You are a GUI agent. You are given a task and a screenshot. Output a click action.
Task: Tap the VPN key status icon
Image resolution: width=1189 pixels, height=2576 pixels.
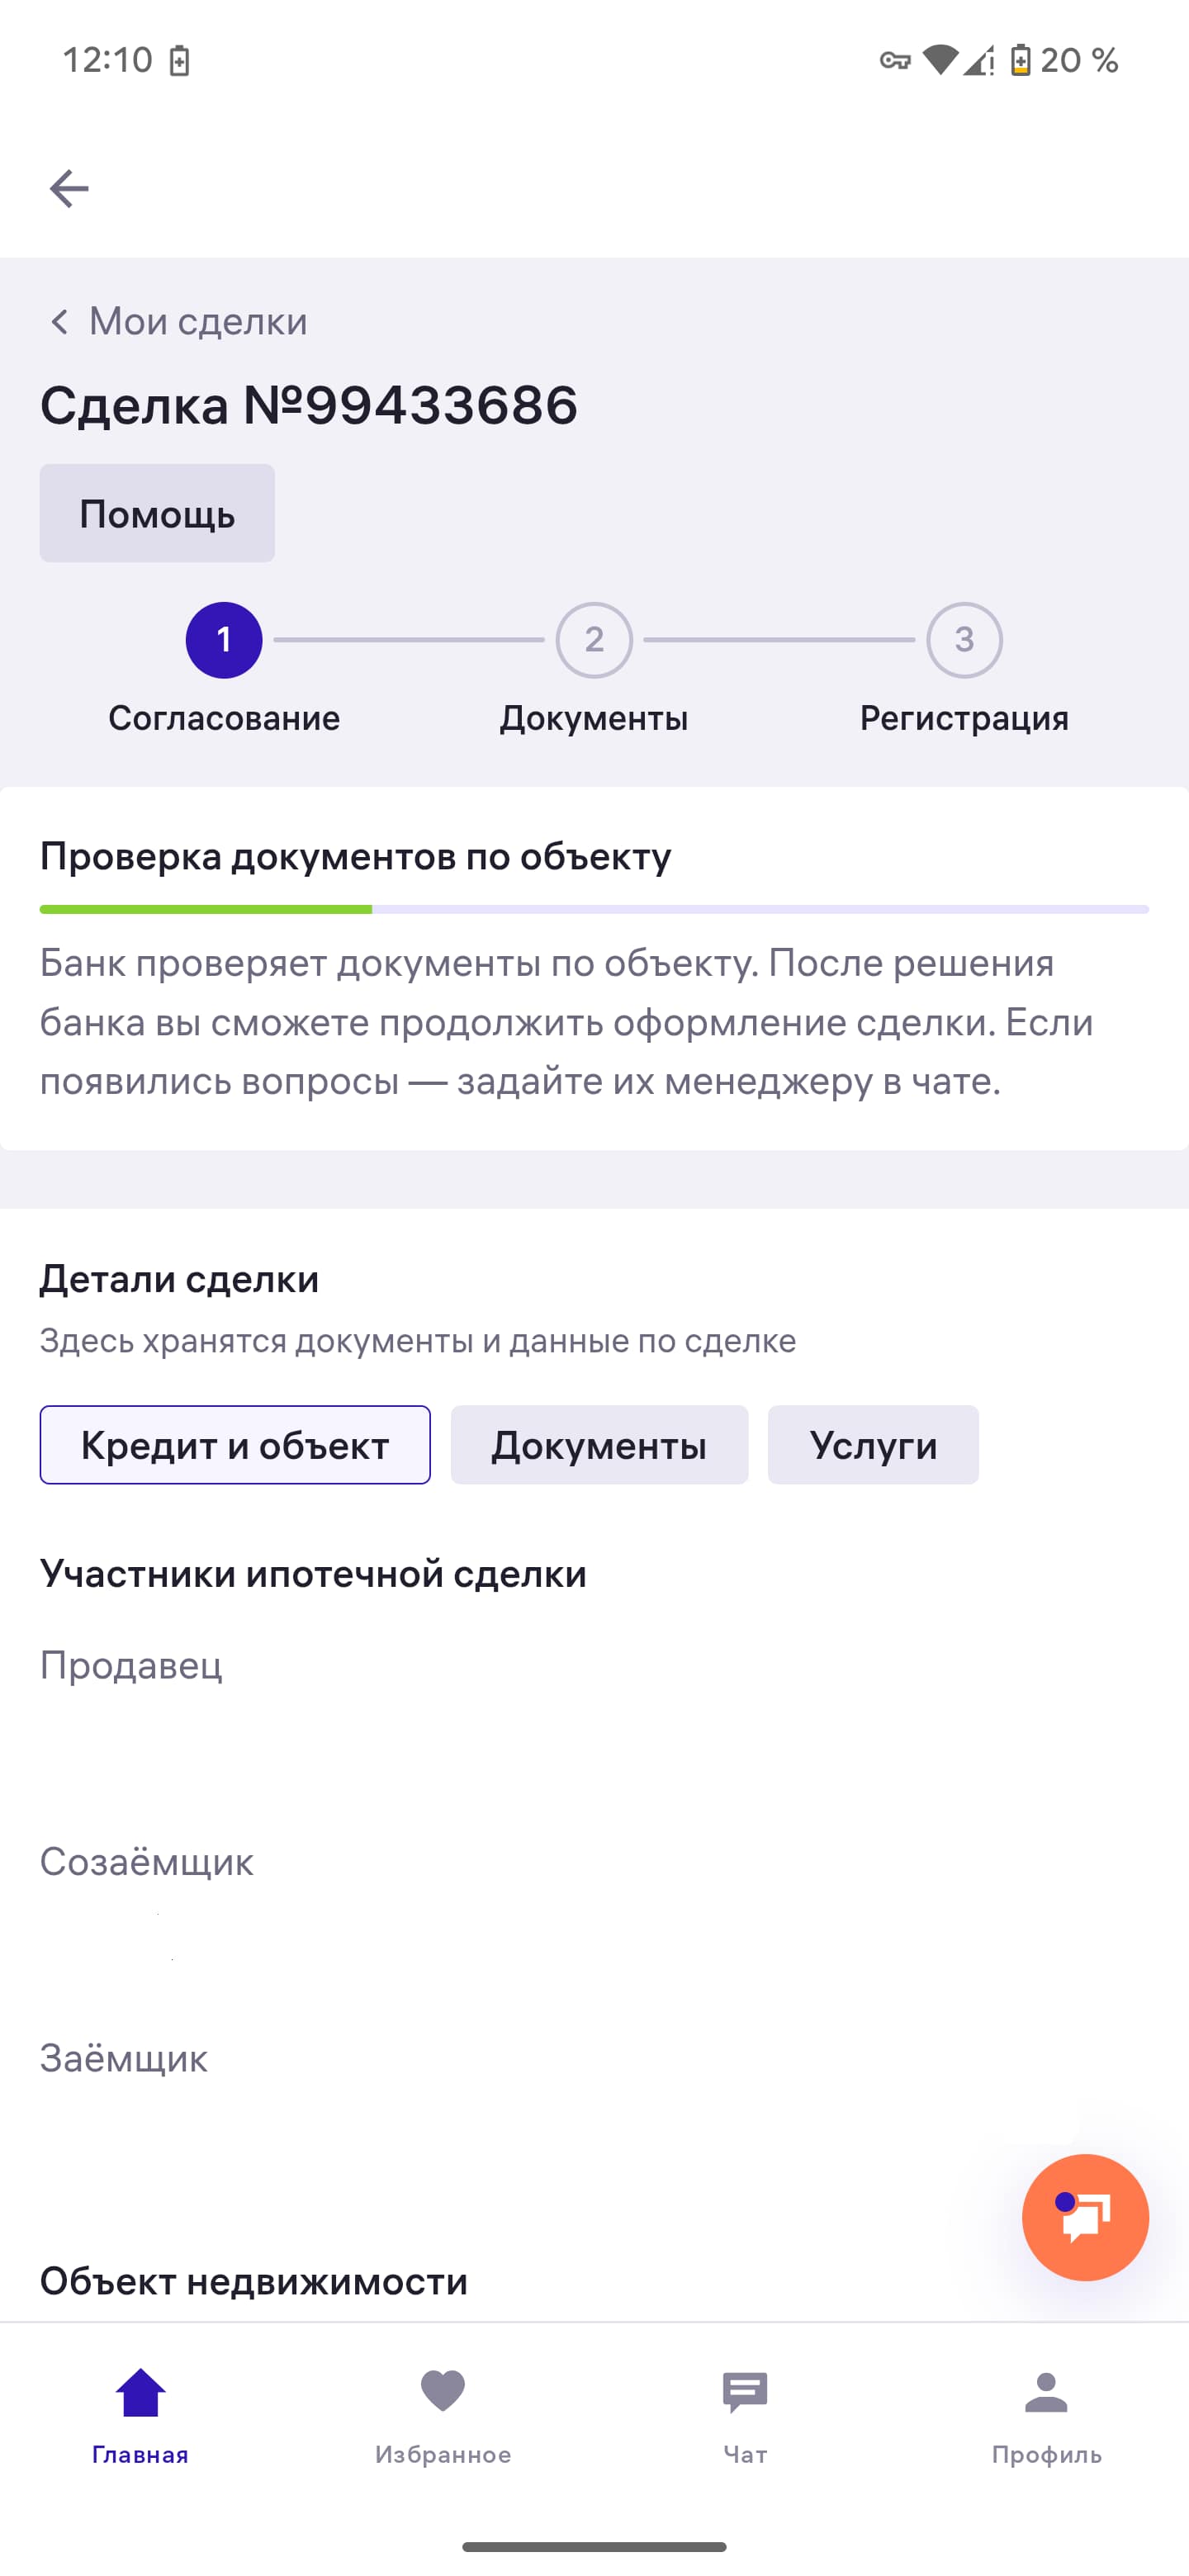coord(894,60)
